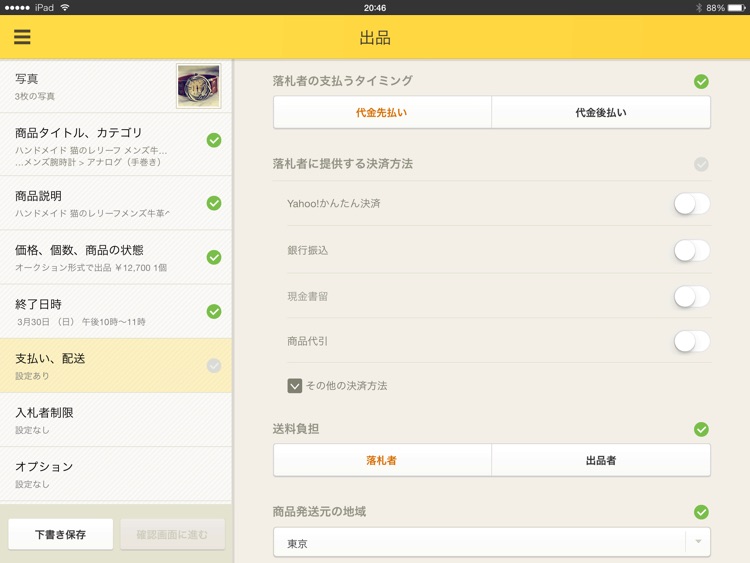Set shipping cost to 落札者
Viewport: 750px width, 563px height.
[x=382, y=460]
